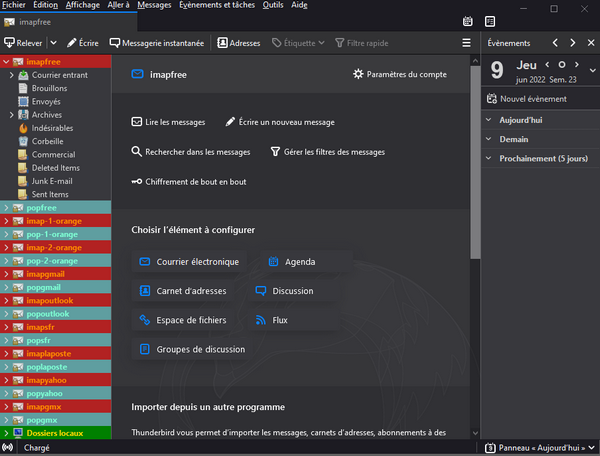The height and width of the screenshot is (456, 600).
Task: Set up Groupes de discussion newsgroups
Action: (191, 349)
